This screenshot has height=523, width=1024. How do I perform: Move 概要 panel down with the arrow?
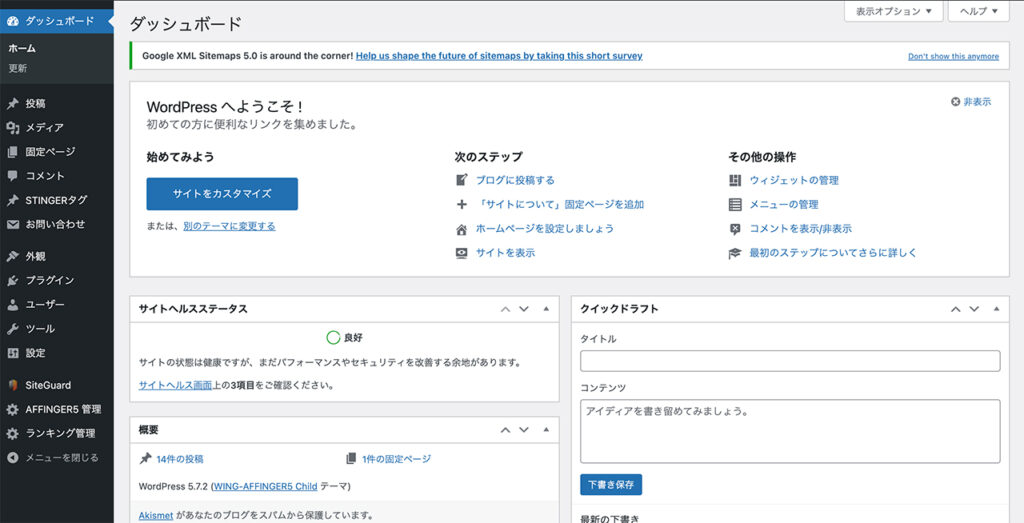(x=524, y=430)
